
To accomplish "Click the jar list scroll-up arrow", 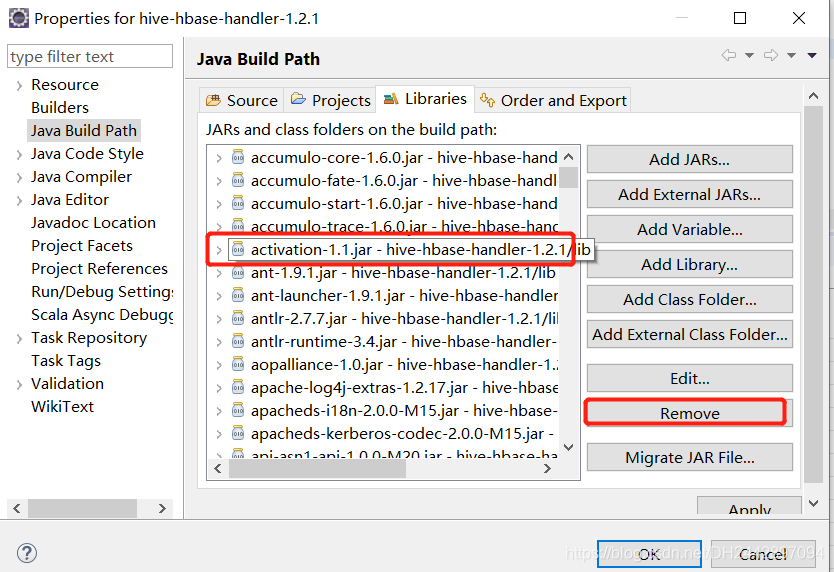I will (x=569, y=156).
